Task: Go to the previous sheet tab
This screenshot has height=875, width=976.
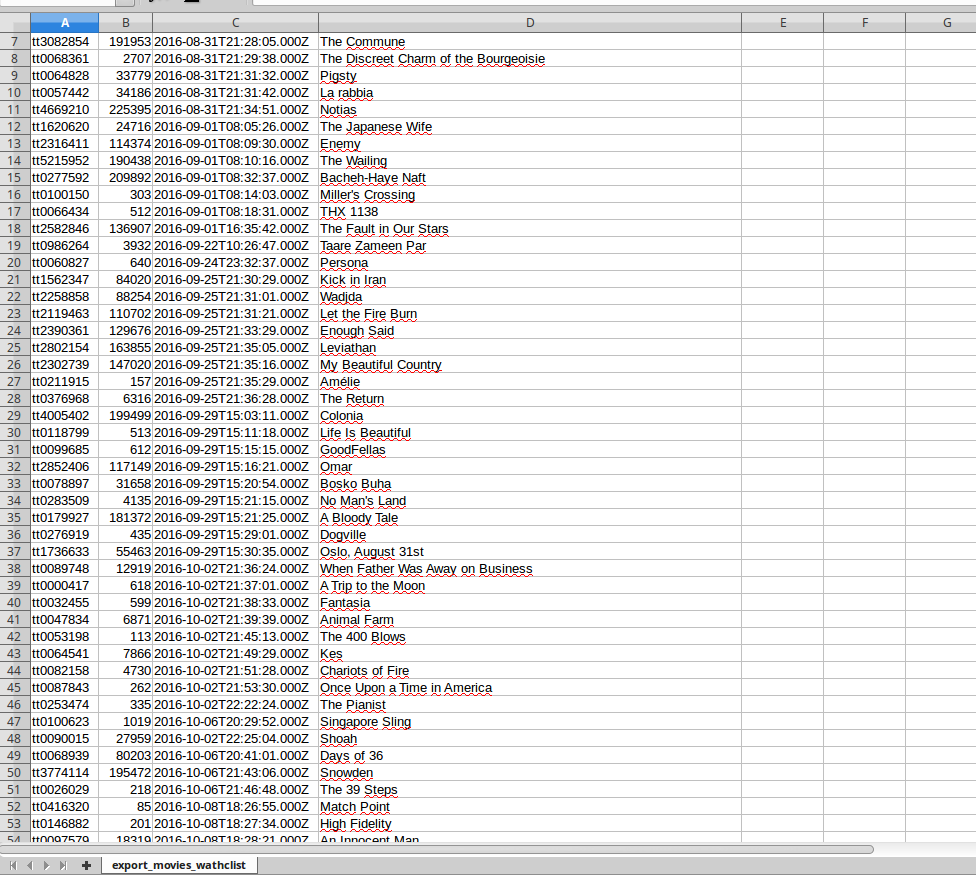Action: coord(29,865)
